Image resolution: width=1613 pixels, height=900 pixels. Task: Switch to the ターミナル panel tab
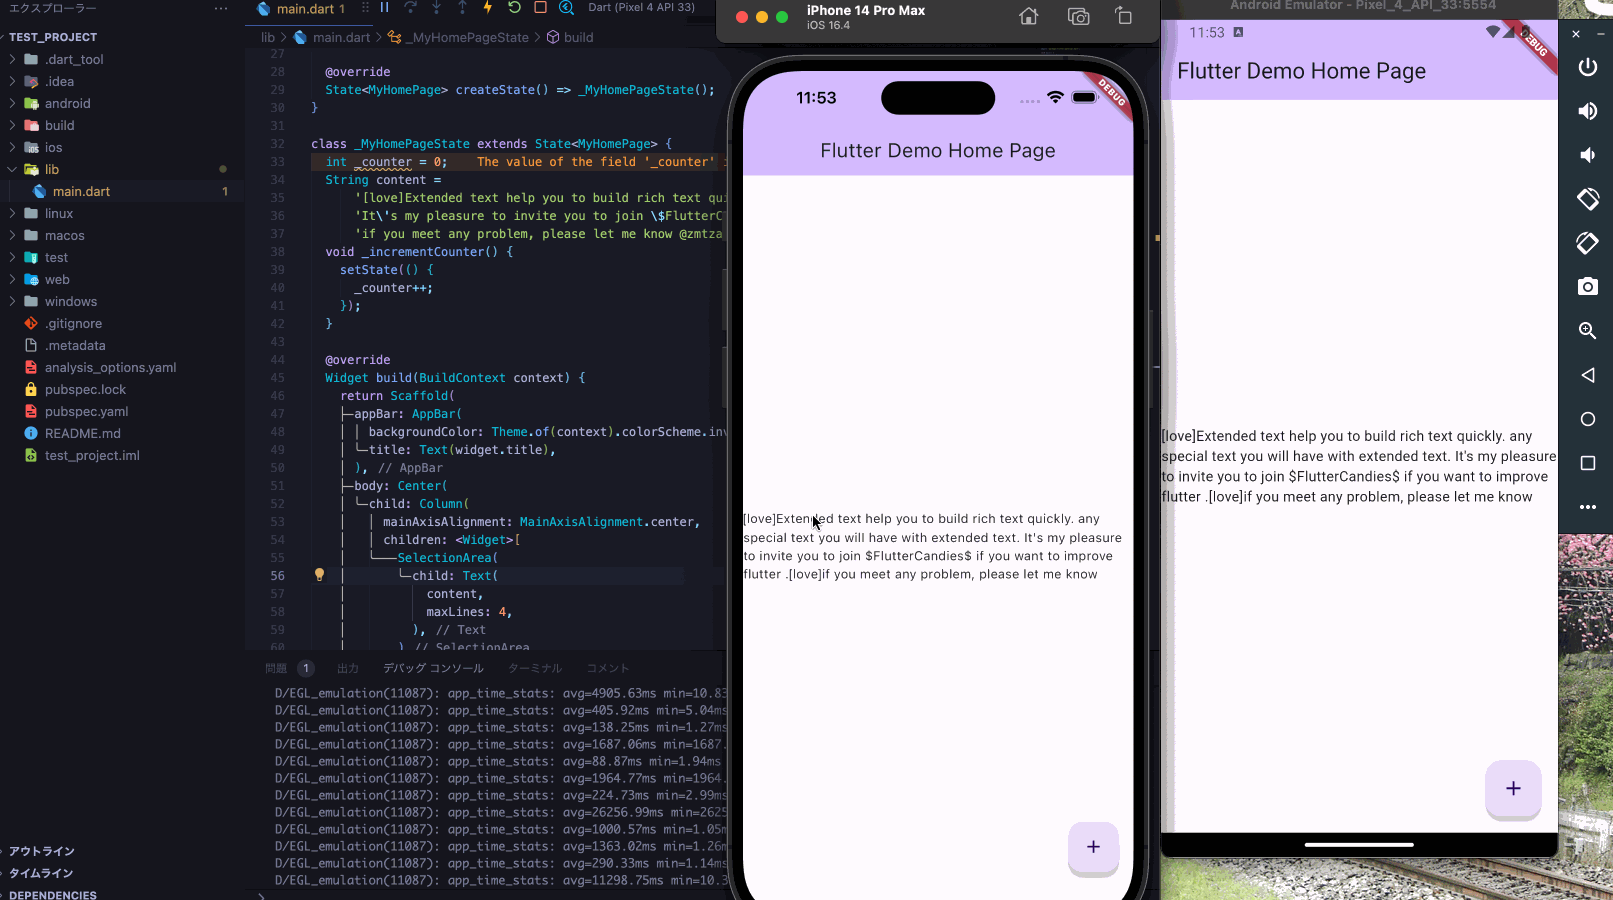[x=534, y=668]
